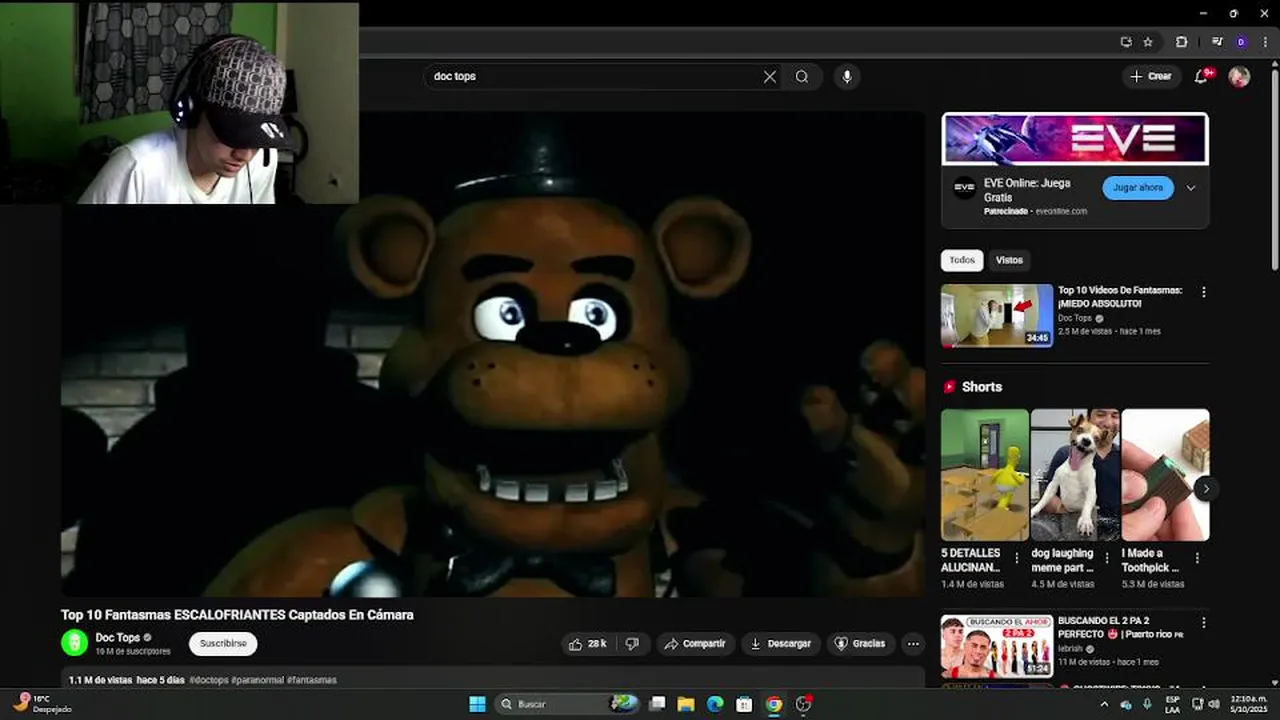This screenshot has height=720, width=1280.
Task: Open options for Top 10 Videos De Fantasmas
Action: click(1203, 292)
